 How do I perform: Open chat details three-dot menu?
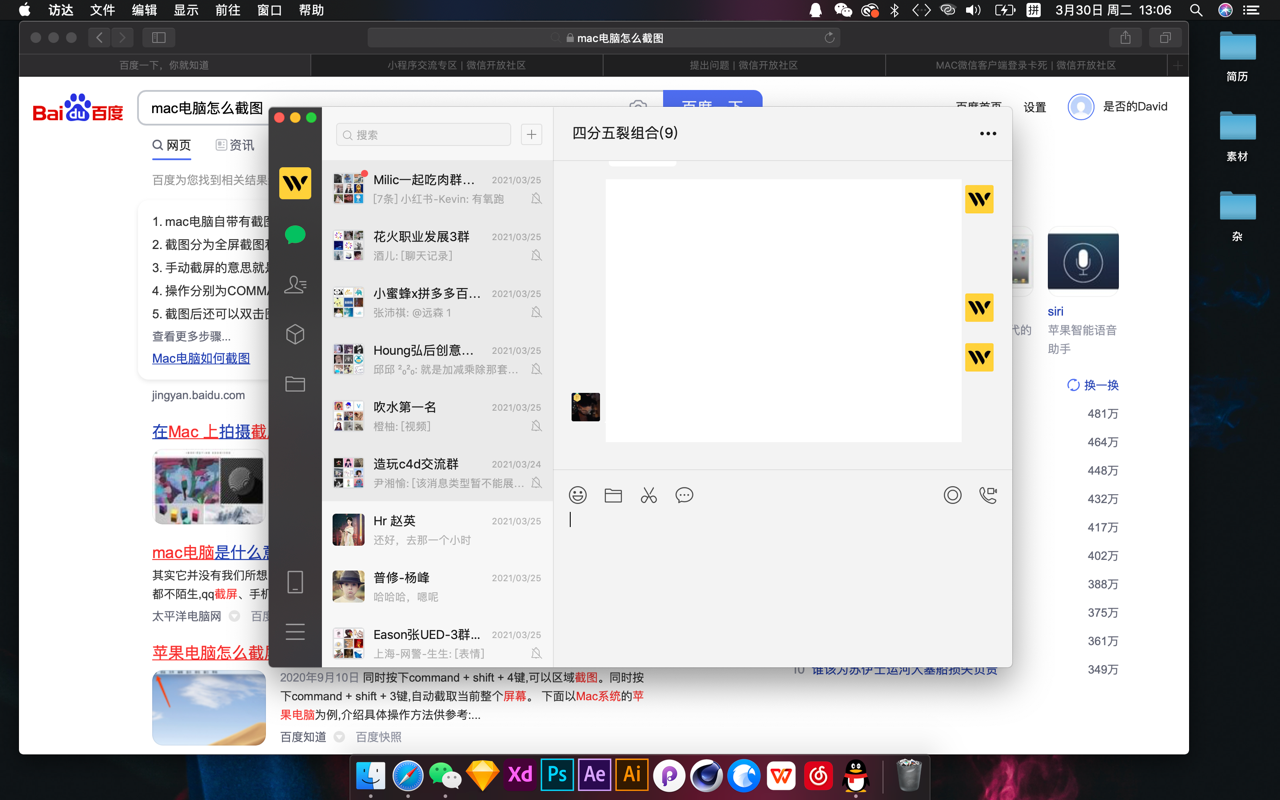(988, 133)
